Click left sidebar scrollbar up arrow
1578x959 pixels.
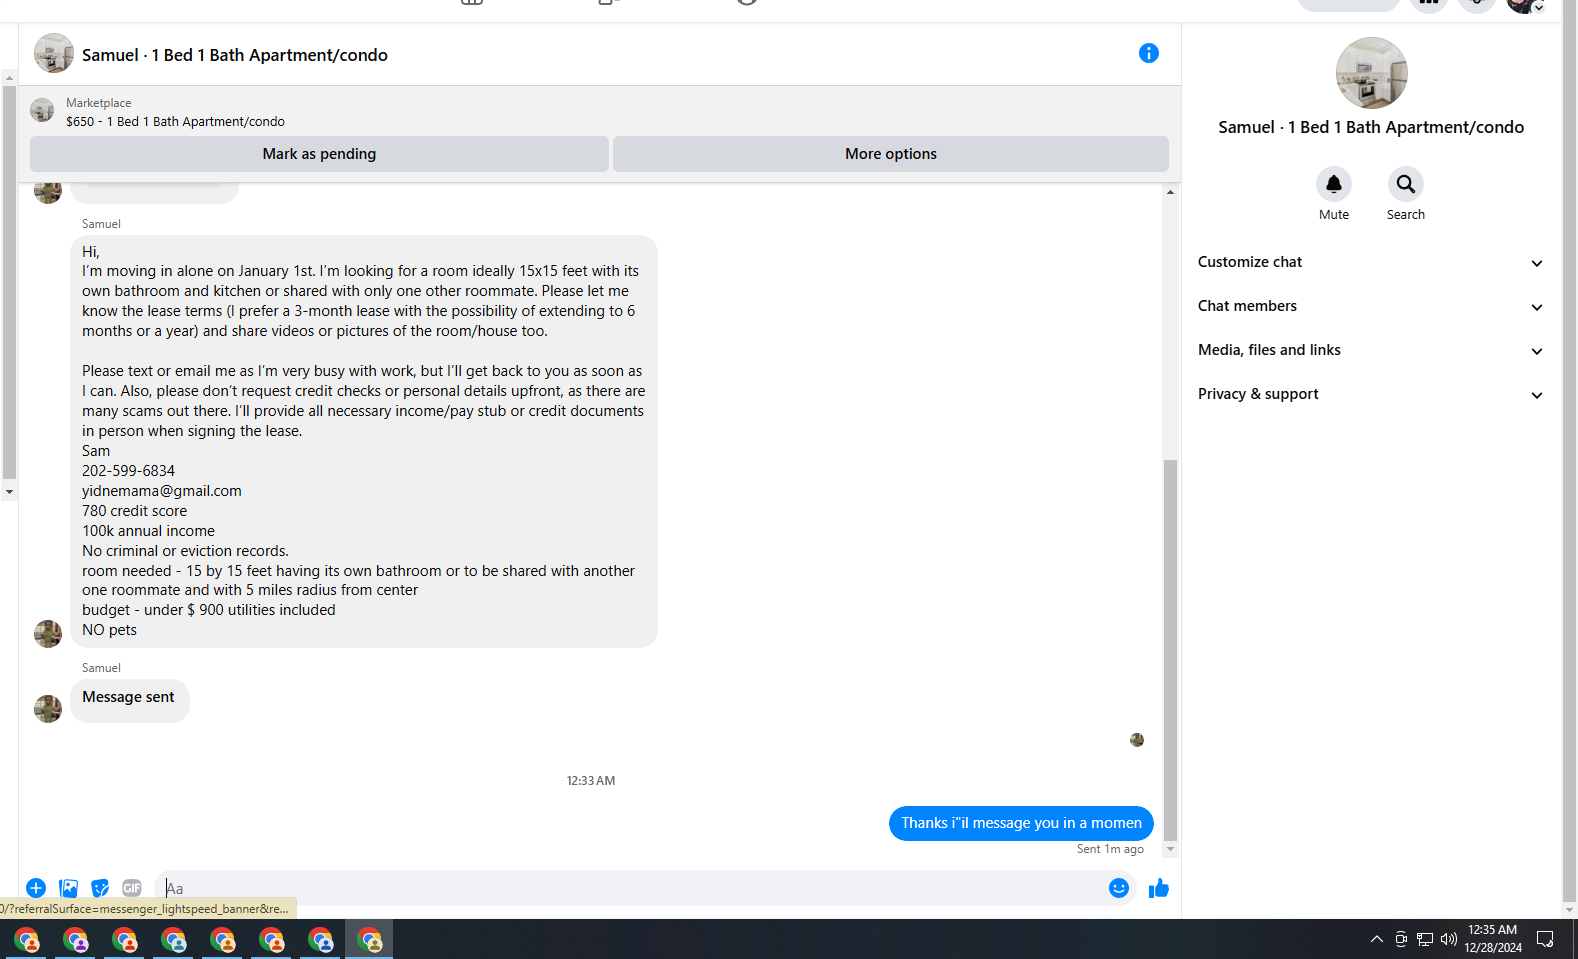tap(9, 78)
